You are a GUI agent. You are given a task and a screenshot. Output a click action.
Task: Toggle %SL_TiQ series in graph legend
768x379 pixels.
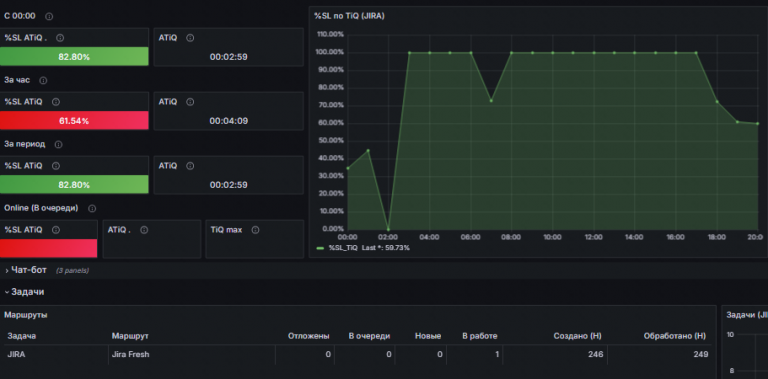344,248
